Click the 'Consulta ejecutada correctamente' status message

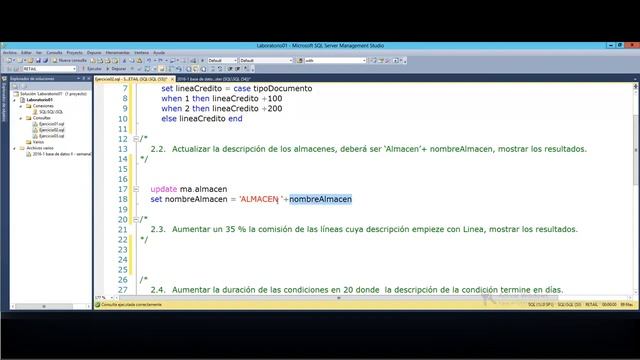click(x=131, y=305)
